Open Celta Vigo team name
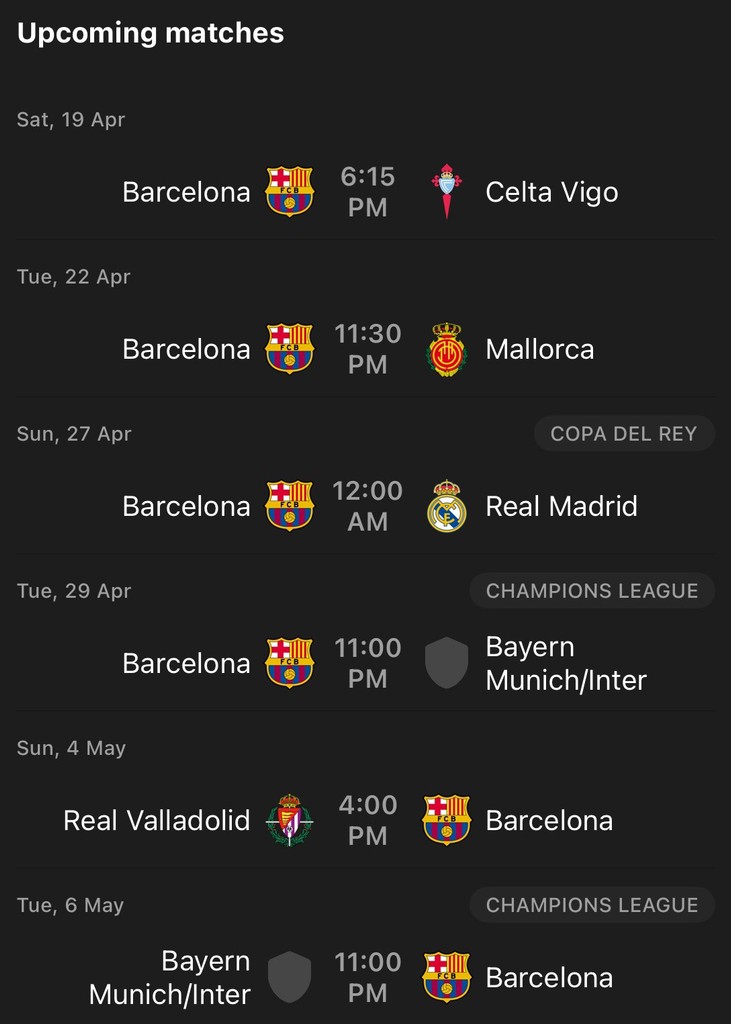This screenshot has width=731, height=1024. pyautogui.click(x=551, y=192)
